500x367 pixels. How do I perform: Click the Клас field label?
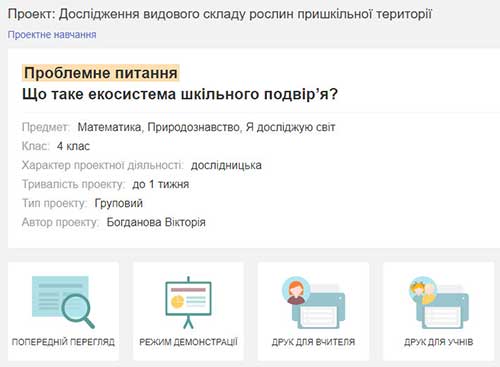coord(36,146)
